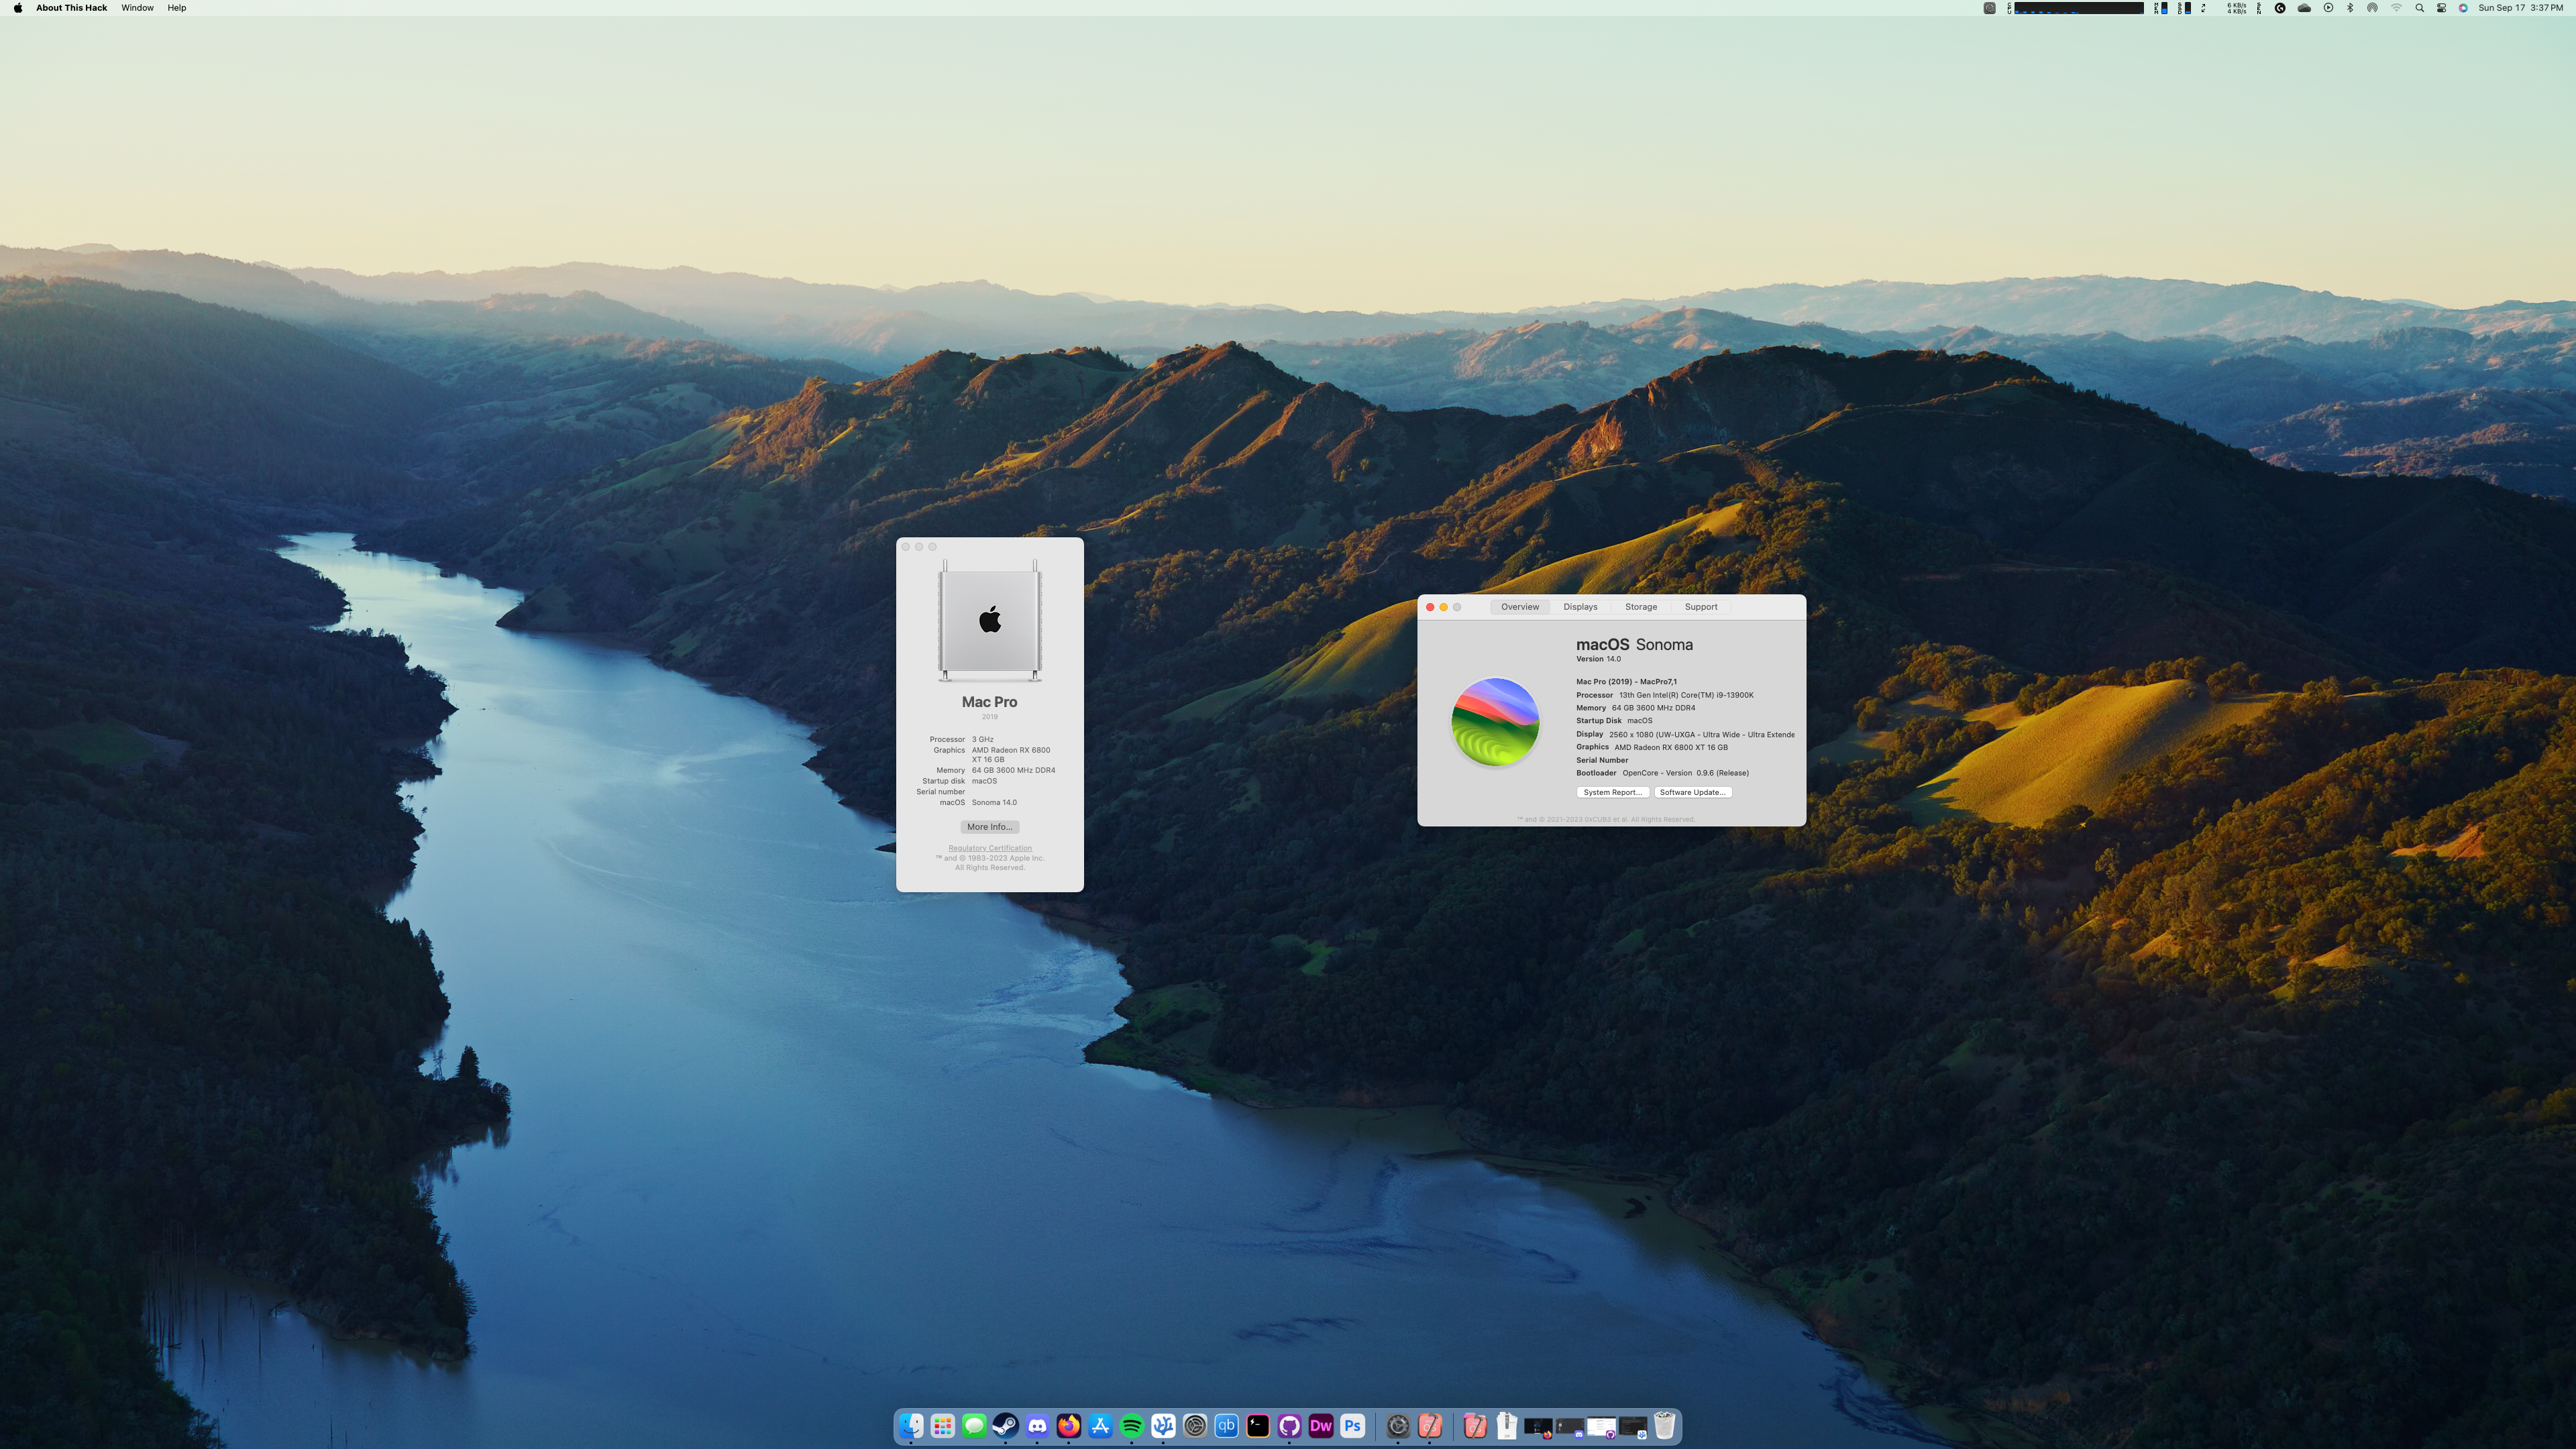Open the Trash in the dock
This screenshot has width=2576, height=1449.
pos(1664,1426)
